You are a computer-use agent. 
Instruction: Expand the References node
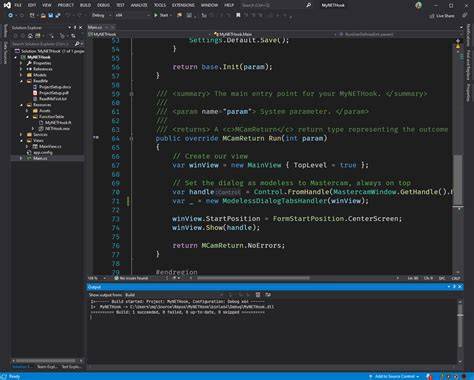pyautogui.click(x=22, y=69)
